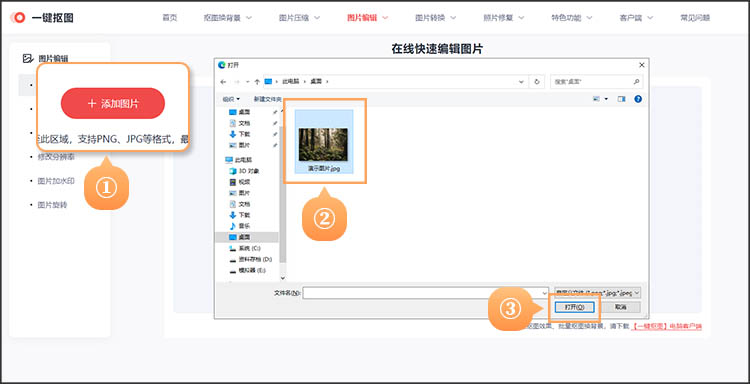Open the 客户端 navigation menu
The width and height of the screenshot is (750, 384).
[636, 18]
